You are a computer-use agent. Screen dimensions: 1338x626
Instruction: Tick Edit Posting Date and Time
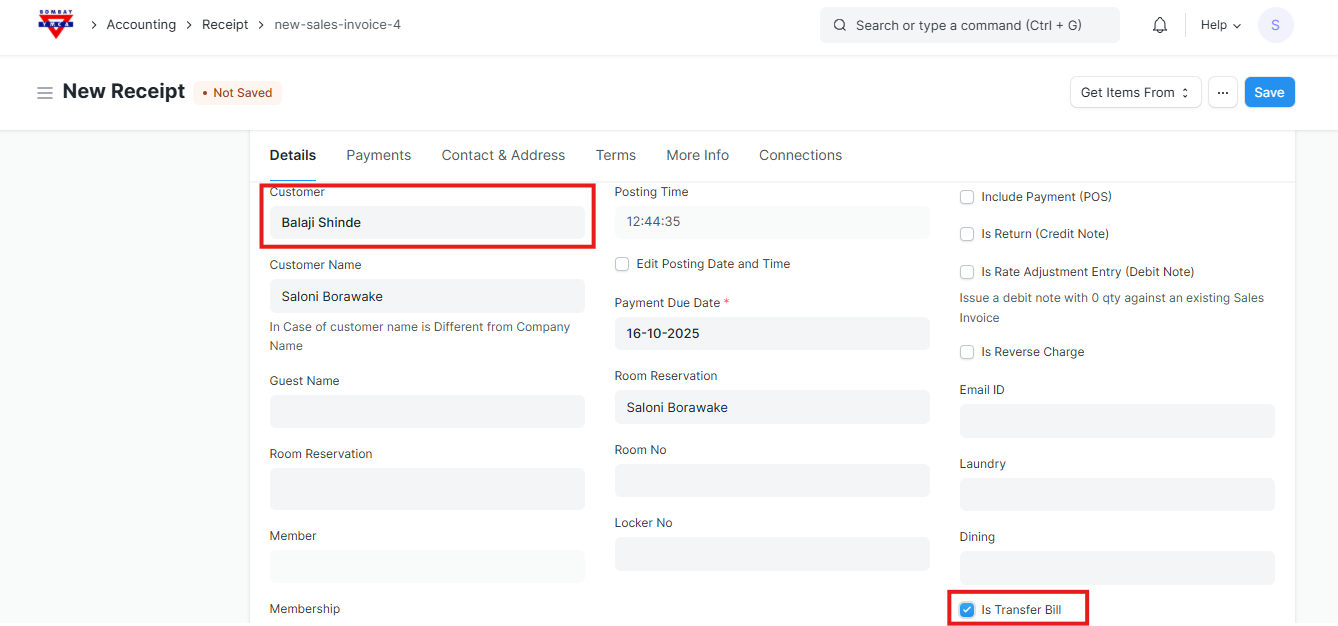[x=622, y=264]
